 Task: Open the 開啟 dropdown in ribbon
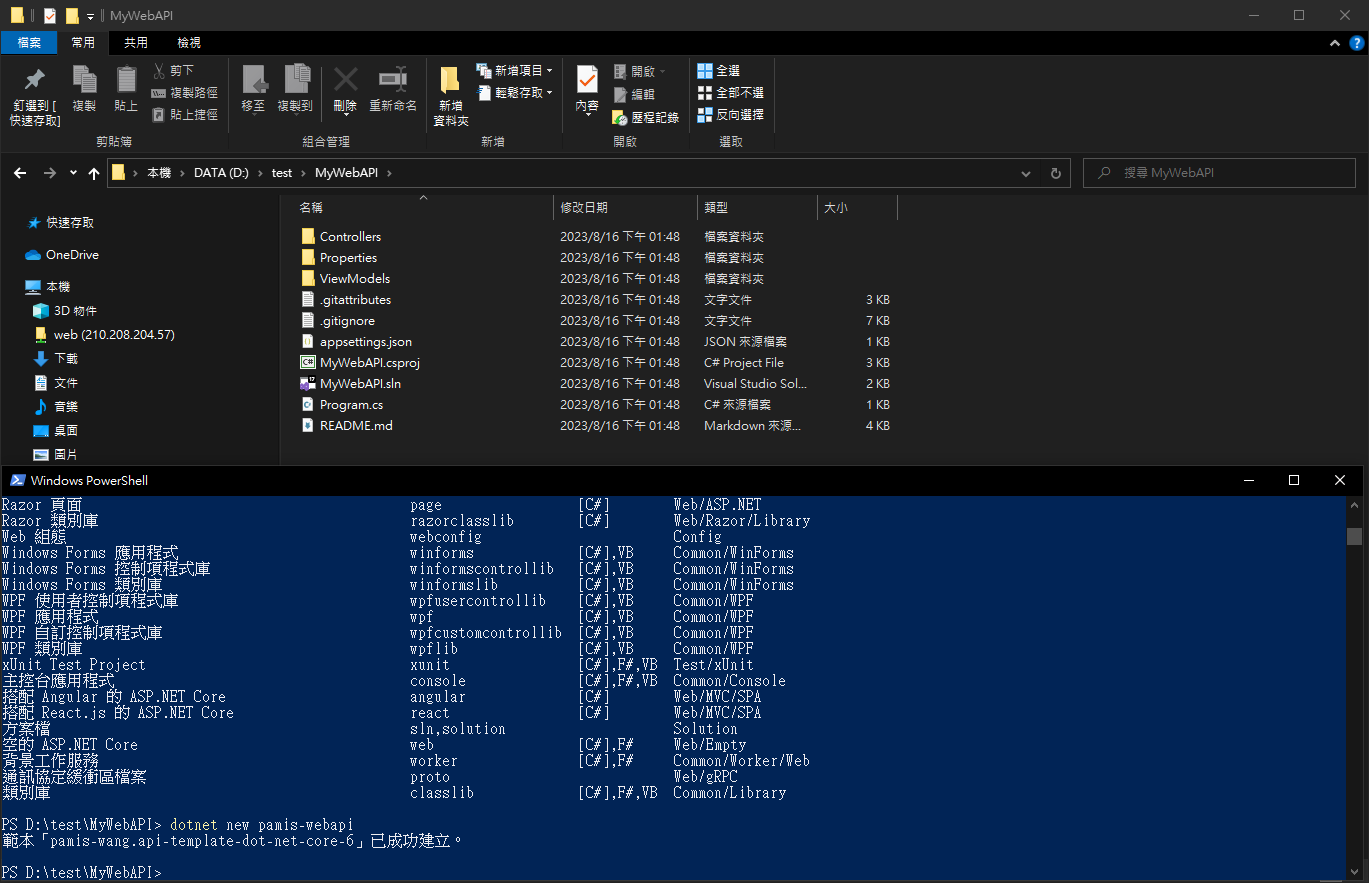(x=640, y=72)
